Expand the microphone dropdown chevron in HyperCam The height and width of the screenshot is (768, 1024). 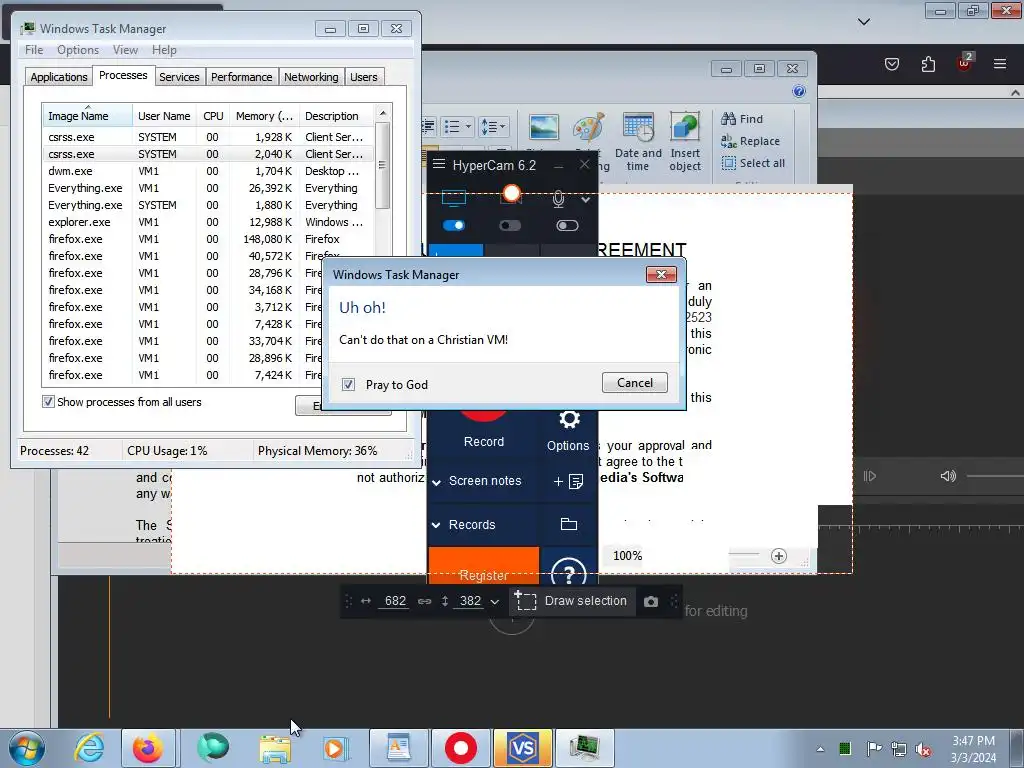pyautogui.click(x=586, y=199)
